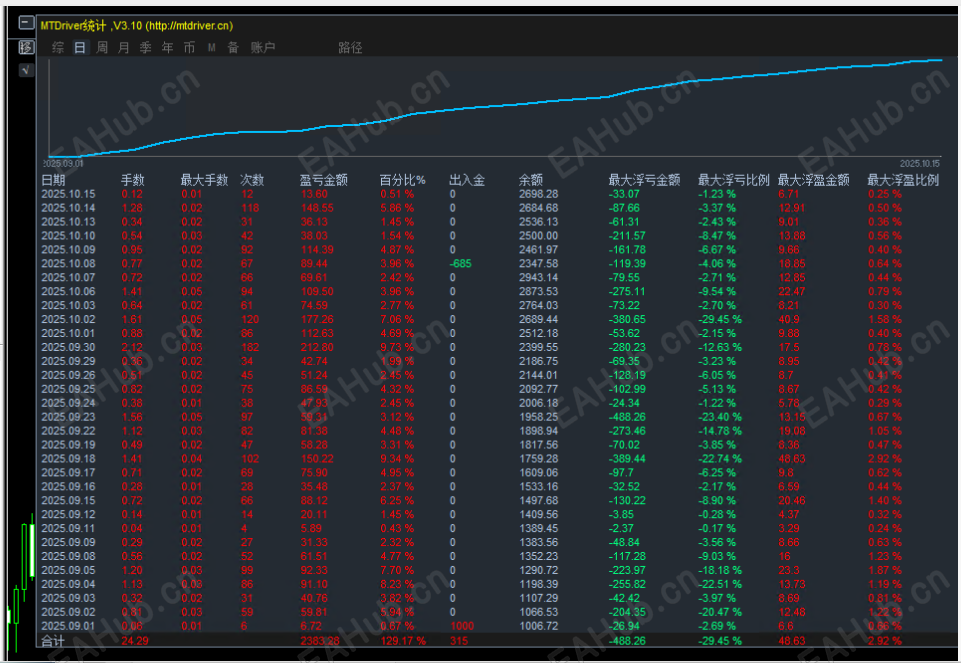The image size is (961, 663).
Task: Toggle the √ checkbox on left edge
Action: tap(26, 70)
